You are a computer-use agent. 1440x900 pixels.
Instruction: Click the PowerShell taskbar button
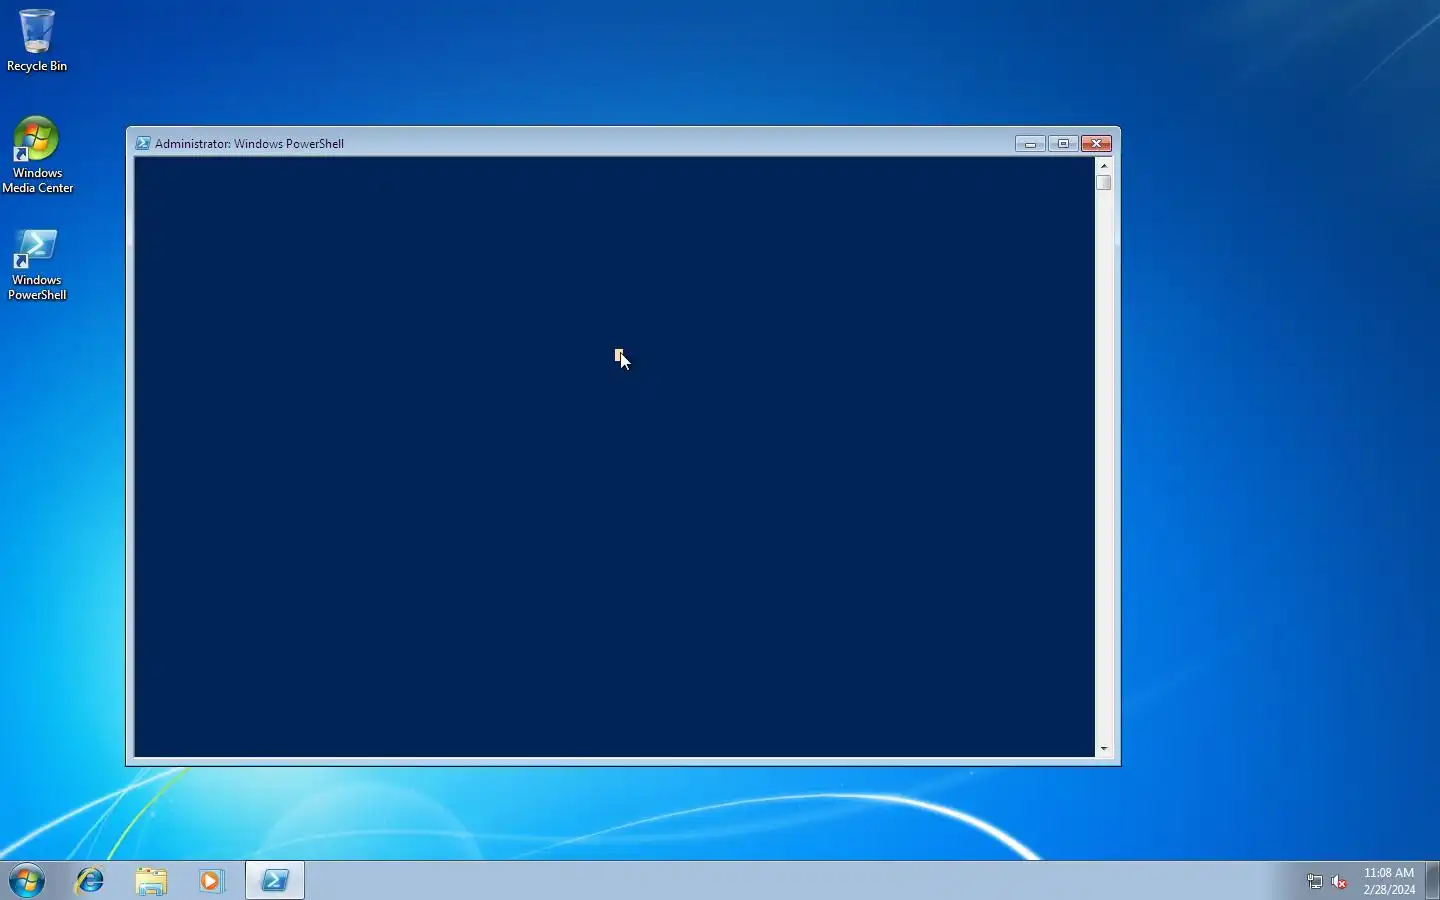(x=275, y=880)
